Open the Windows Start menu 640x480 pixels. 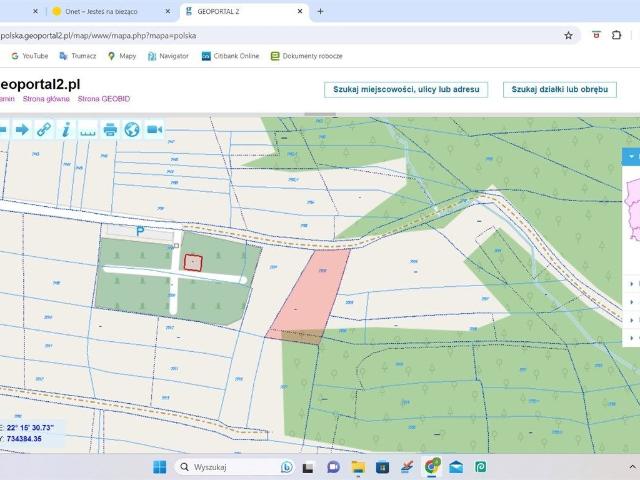click(x=160, y=467)
